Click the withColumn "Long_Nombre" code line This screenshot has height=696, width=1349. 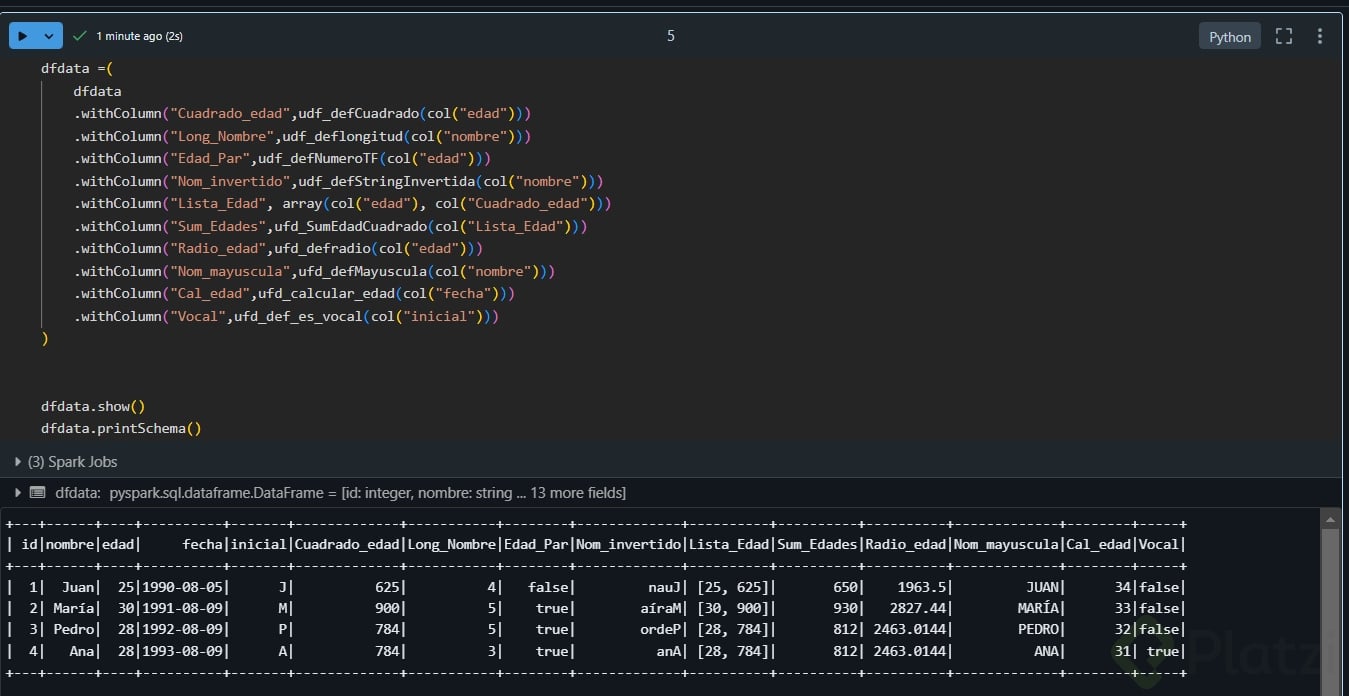point(302,136)
